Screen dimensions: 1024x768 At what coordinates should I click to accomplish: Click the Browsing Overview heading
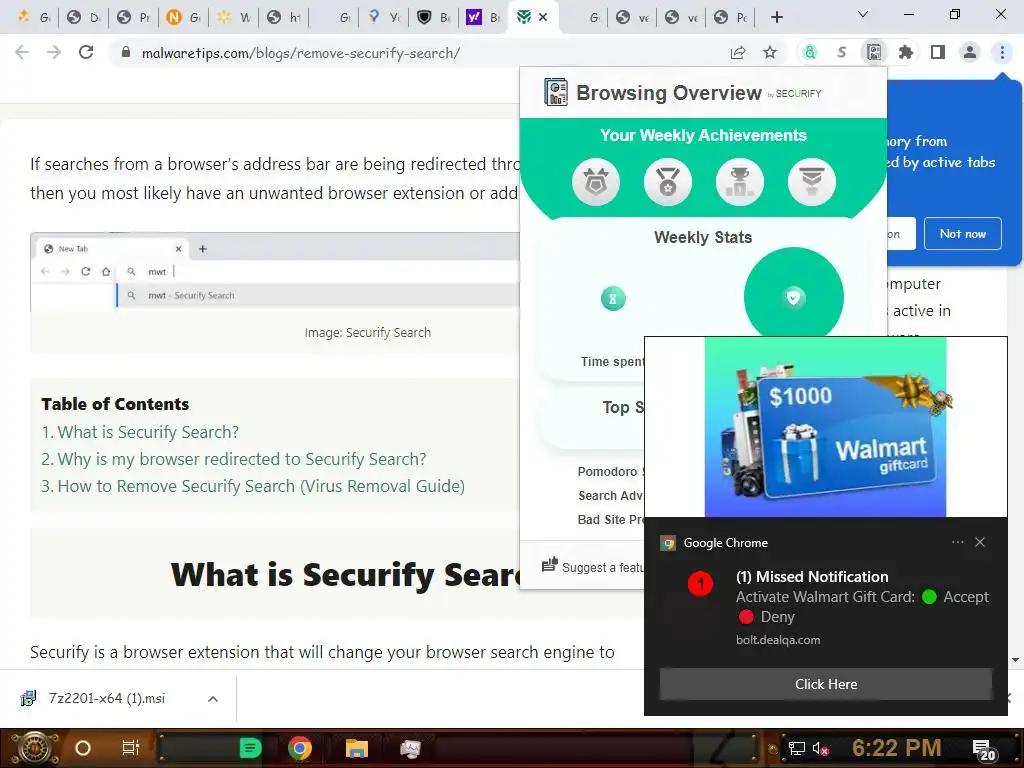click(x=669, y=93)
